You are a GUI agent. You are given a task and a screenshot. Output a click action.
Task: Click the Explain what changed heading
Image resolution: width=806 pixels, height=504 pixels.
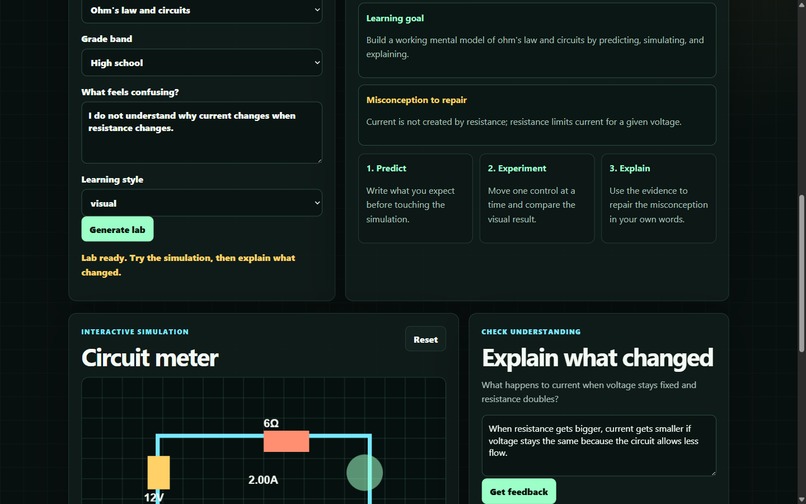tap(597, 357)
